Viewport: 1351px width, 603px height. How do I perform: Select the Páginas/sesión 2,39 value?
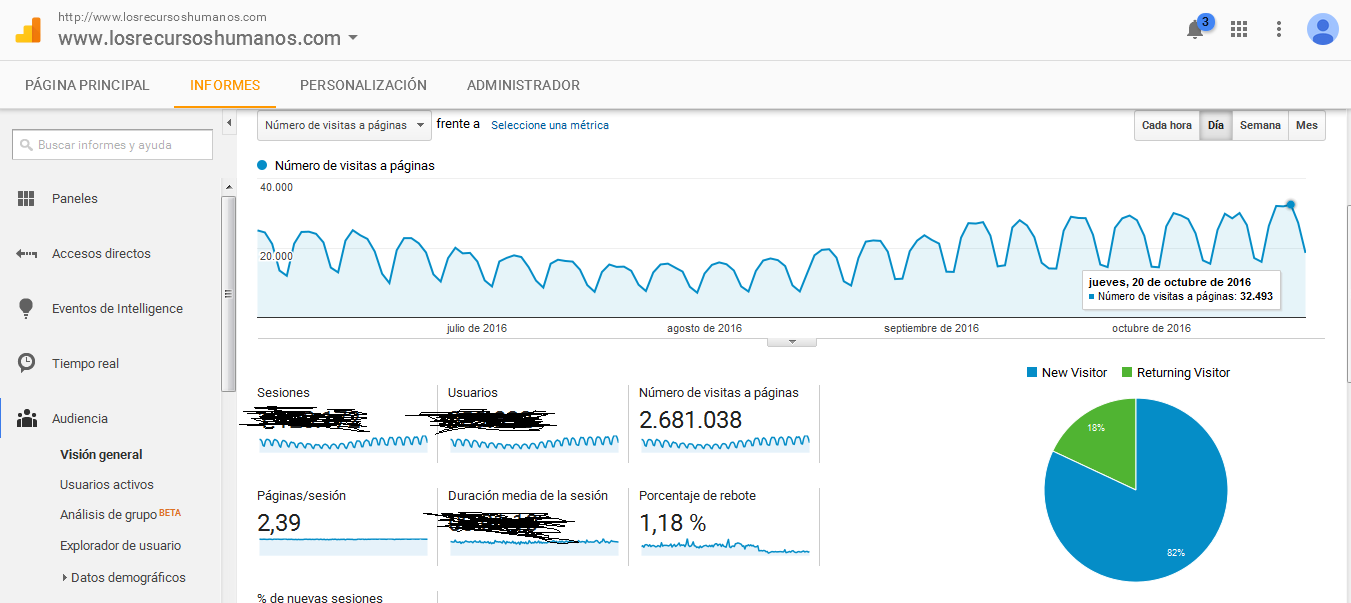(x=279, y=523)
